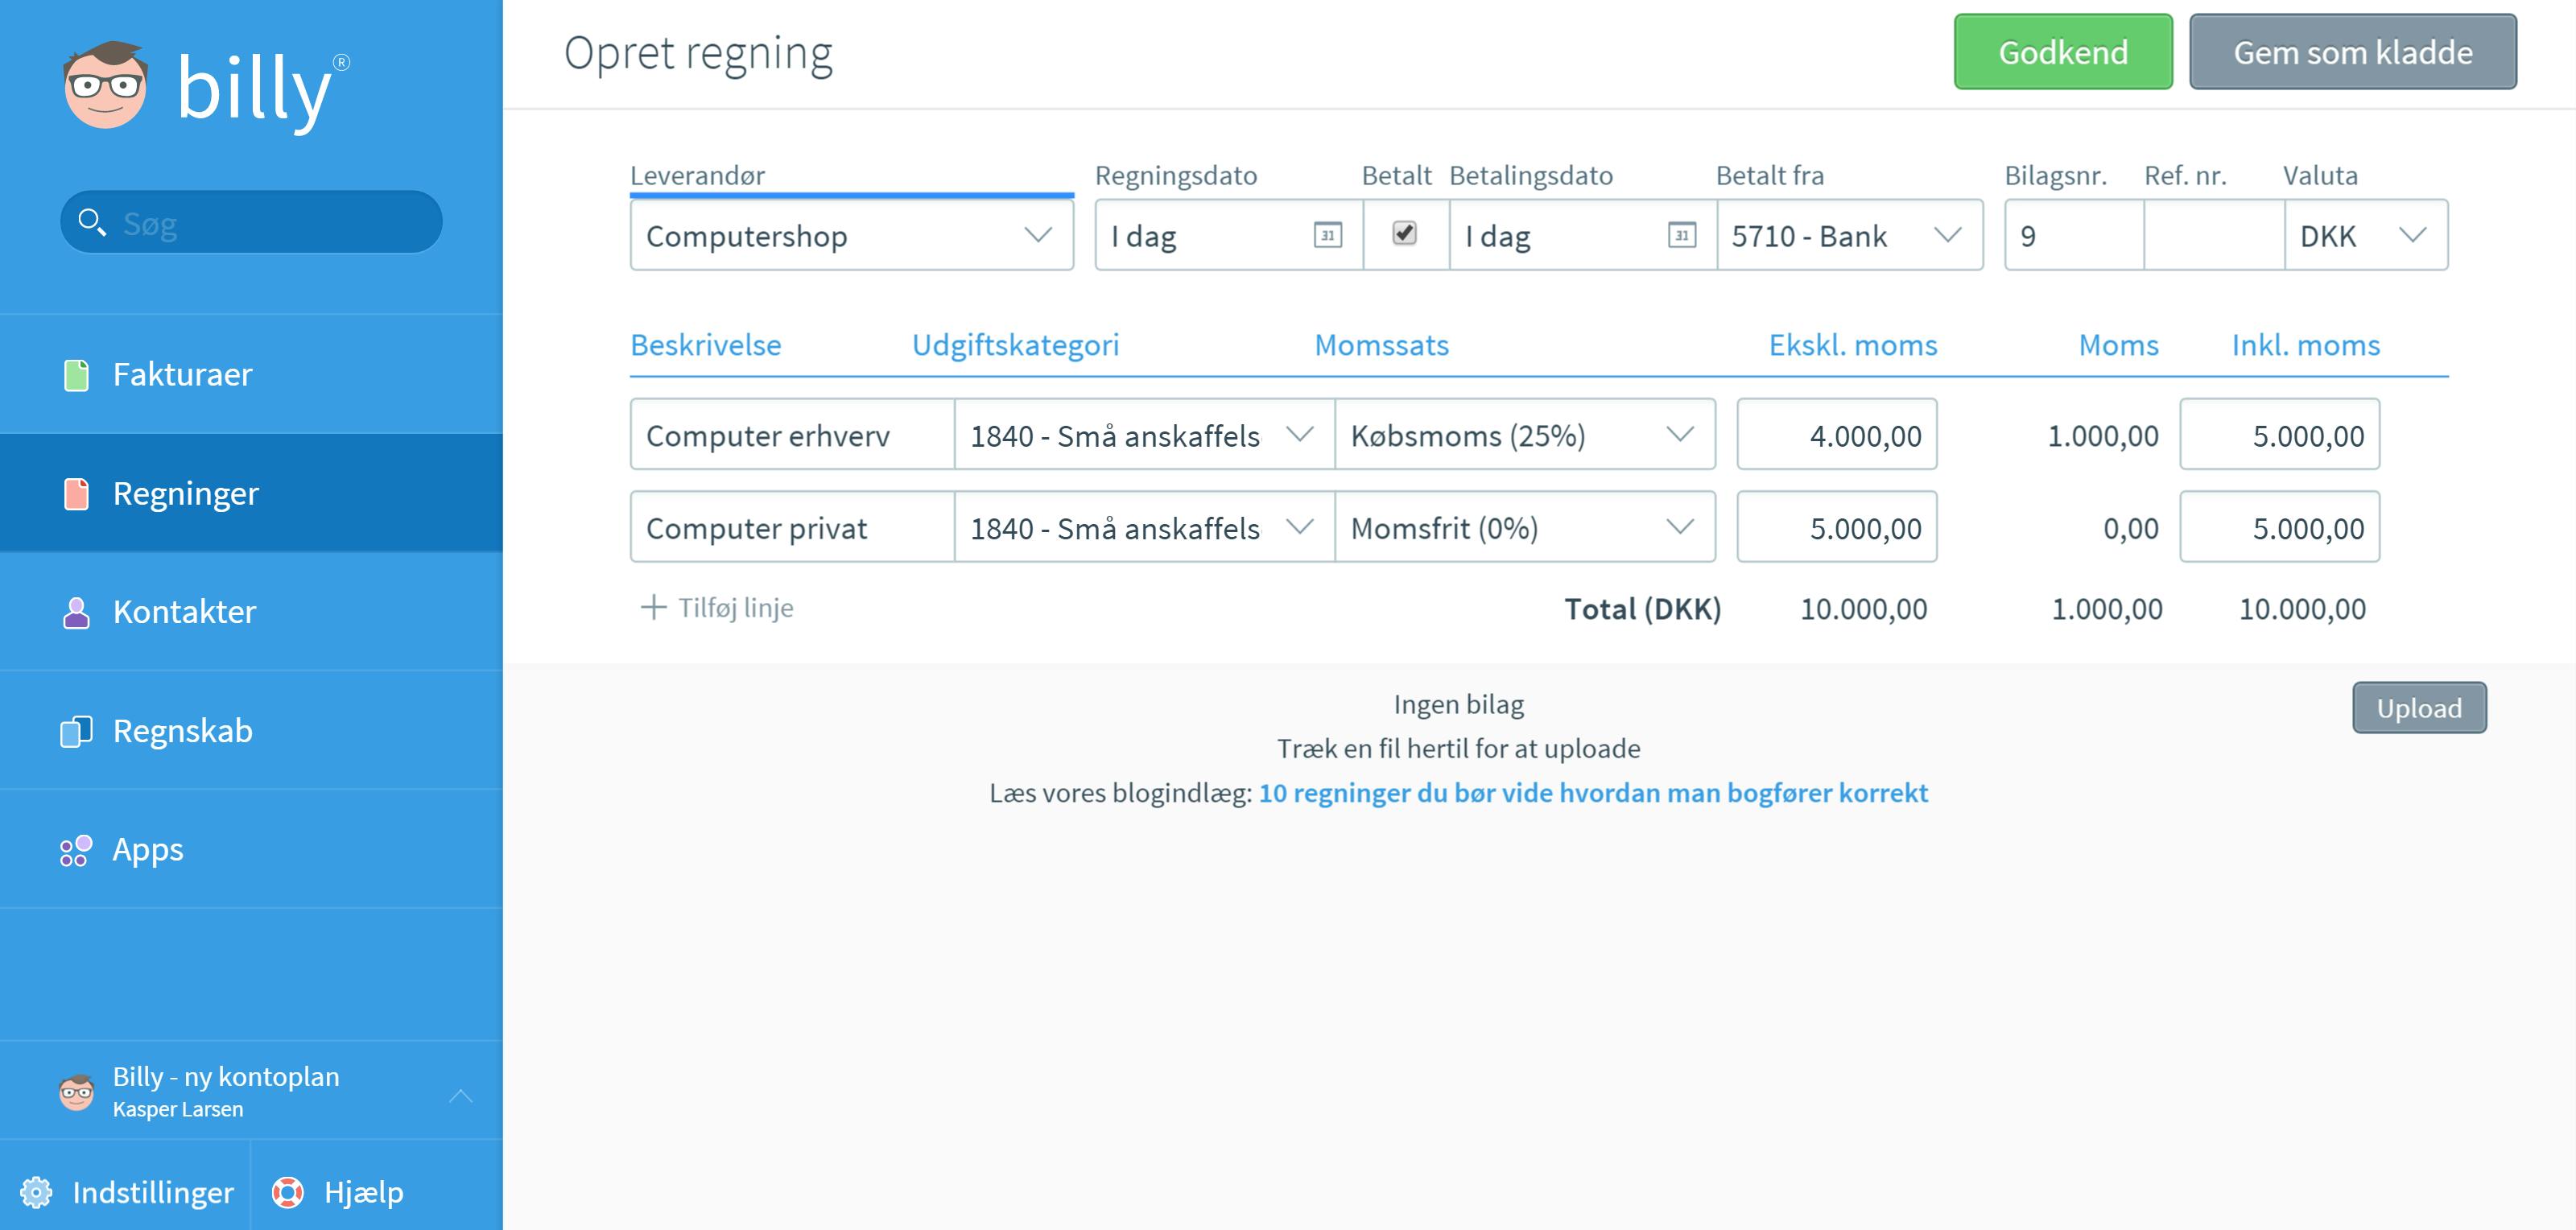Screen dimensions: 2576x1230
Task: Click the green Fakturaer document icon
Action: (76, 375)
